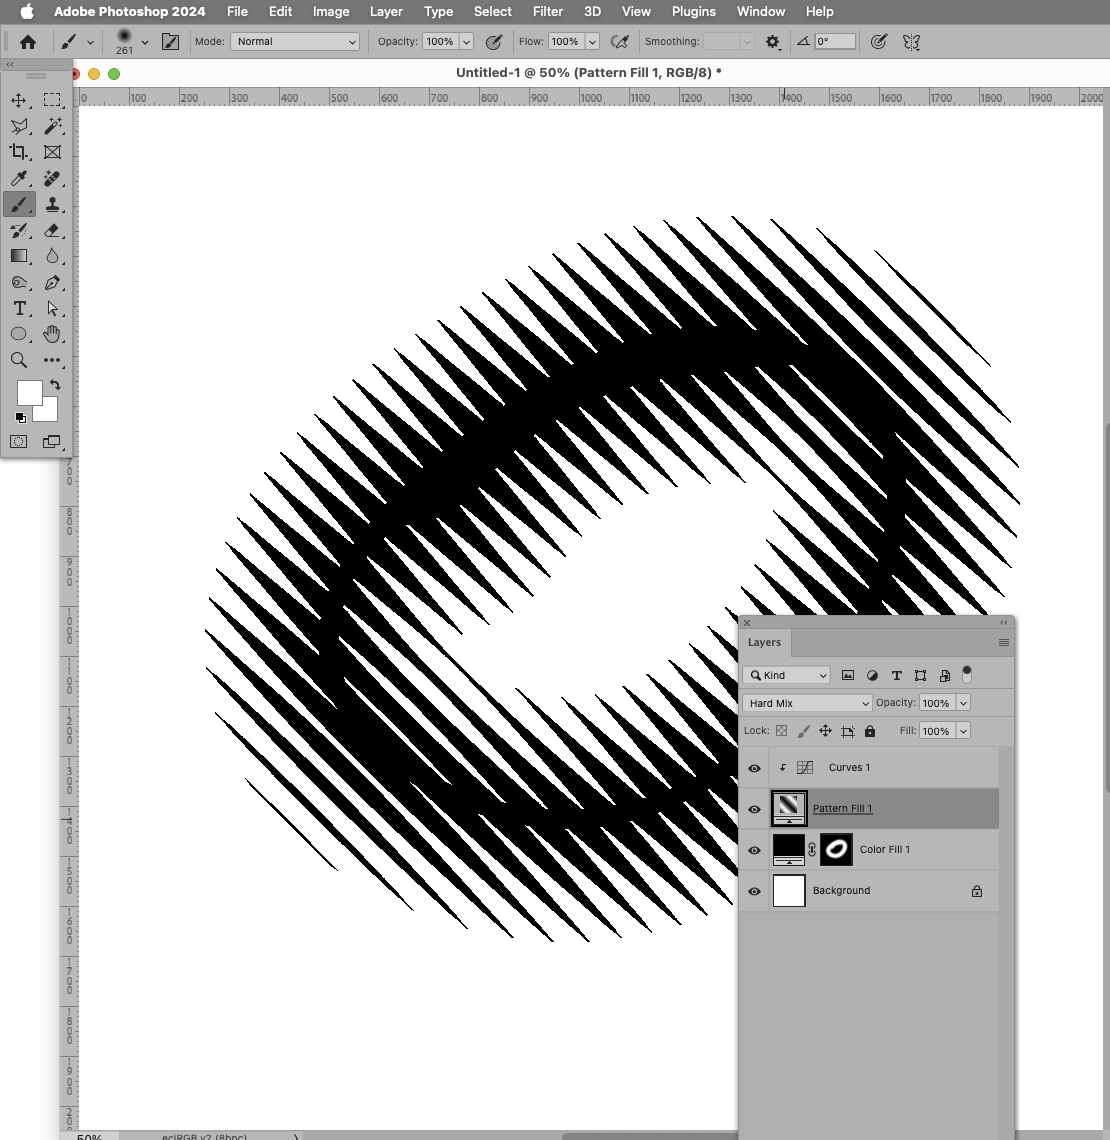This screenshot has height=1140, width=1110.
Task: Toggle visibility of the Curves 1 layer
Action: 754,767
